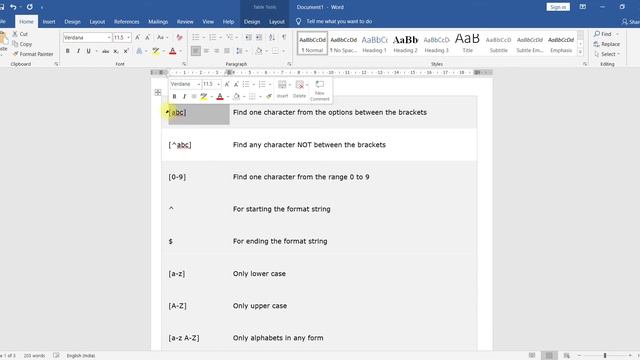Toggle Bold in the ribbon Font group
The width and height of the screenshot is (640, 360).
(67, 51)
